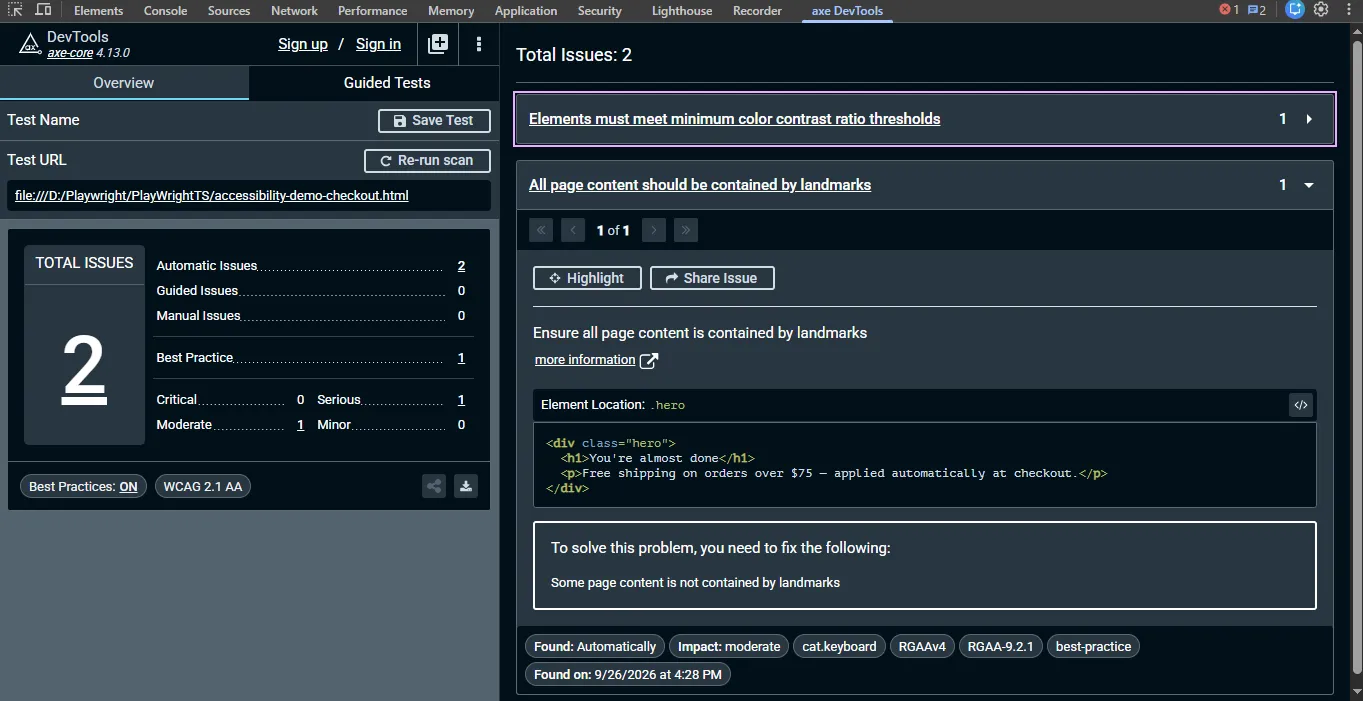Filter by Best Practice count 1
The width and height of the screenshot is (1363, 701).
coord(461,358)
